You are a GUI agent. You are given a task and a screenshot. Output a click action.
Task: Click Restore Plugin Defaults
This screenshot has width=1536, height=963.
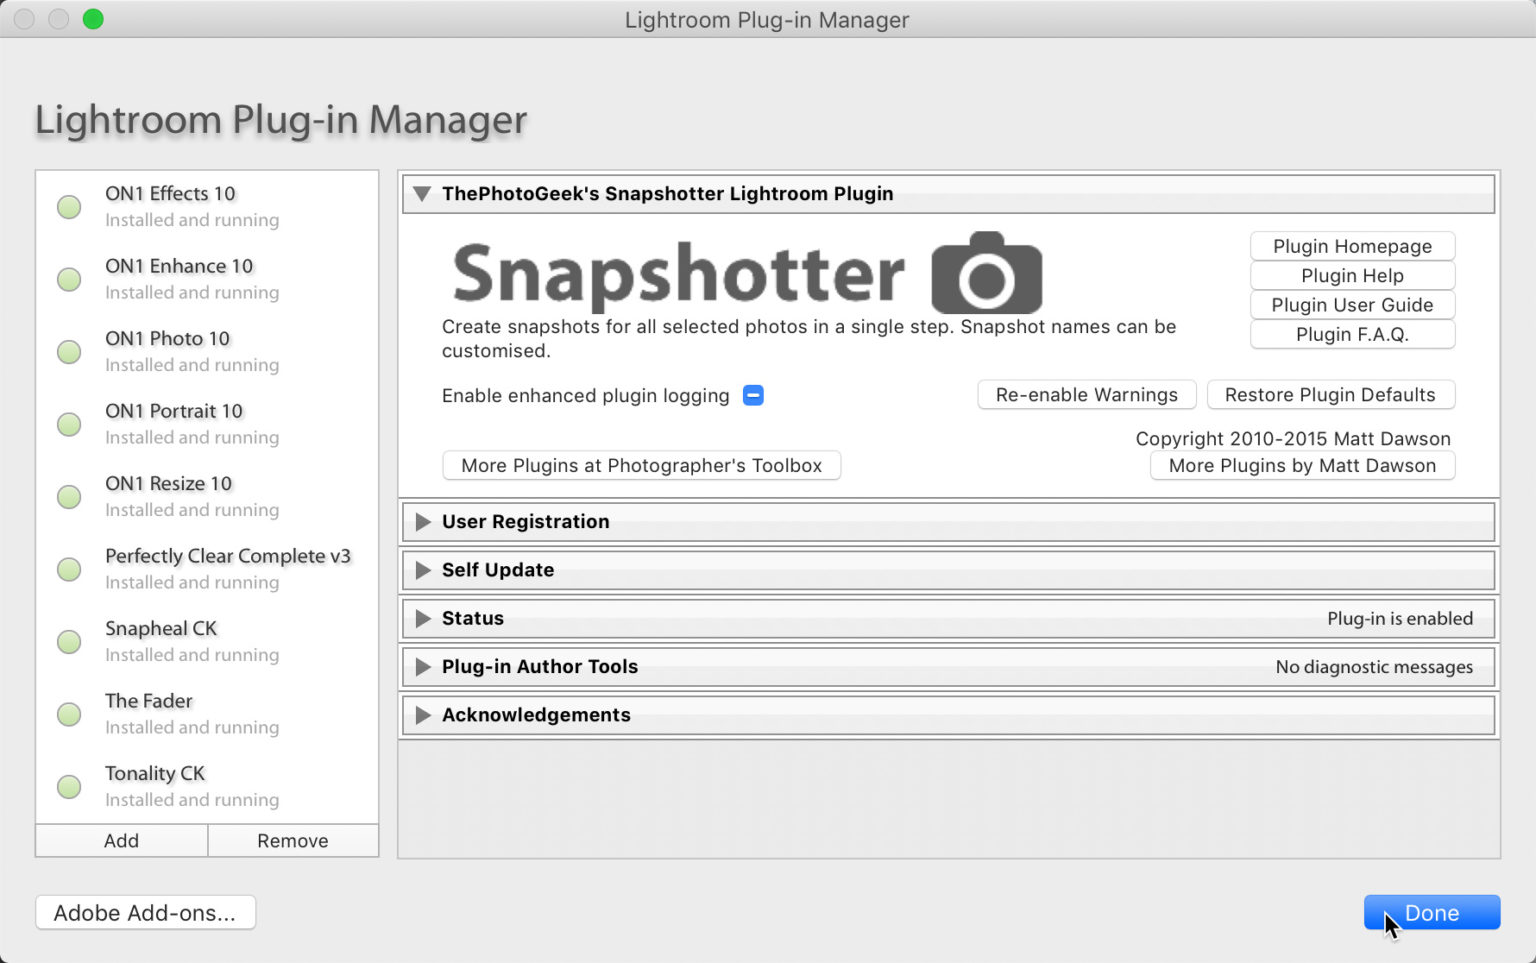click(1331, 394)
